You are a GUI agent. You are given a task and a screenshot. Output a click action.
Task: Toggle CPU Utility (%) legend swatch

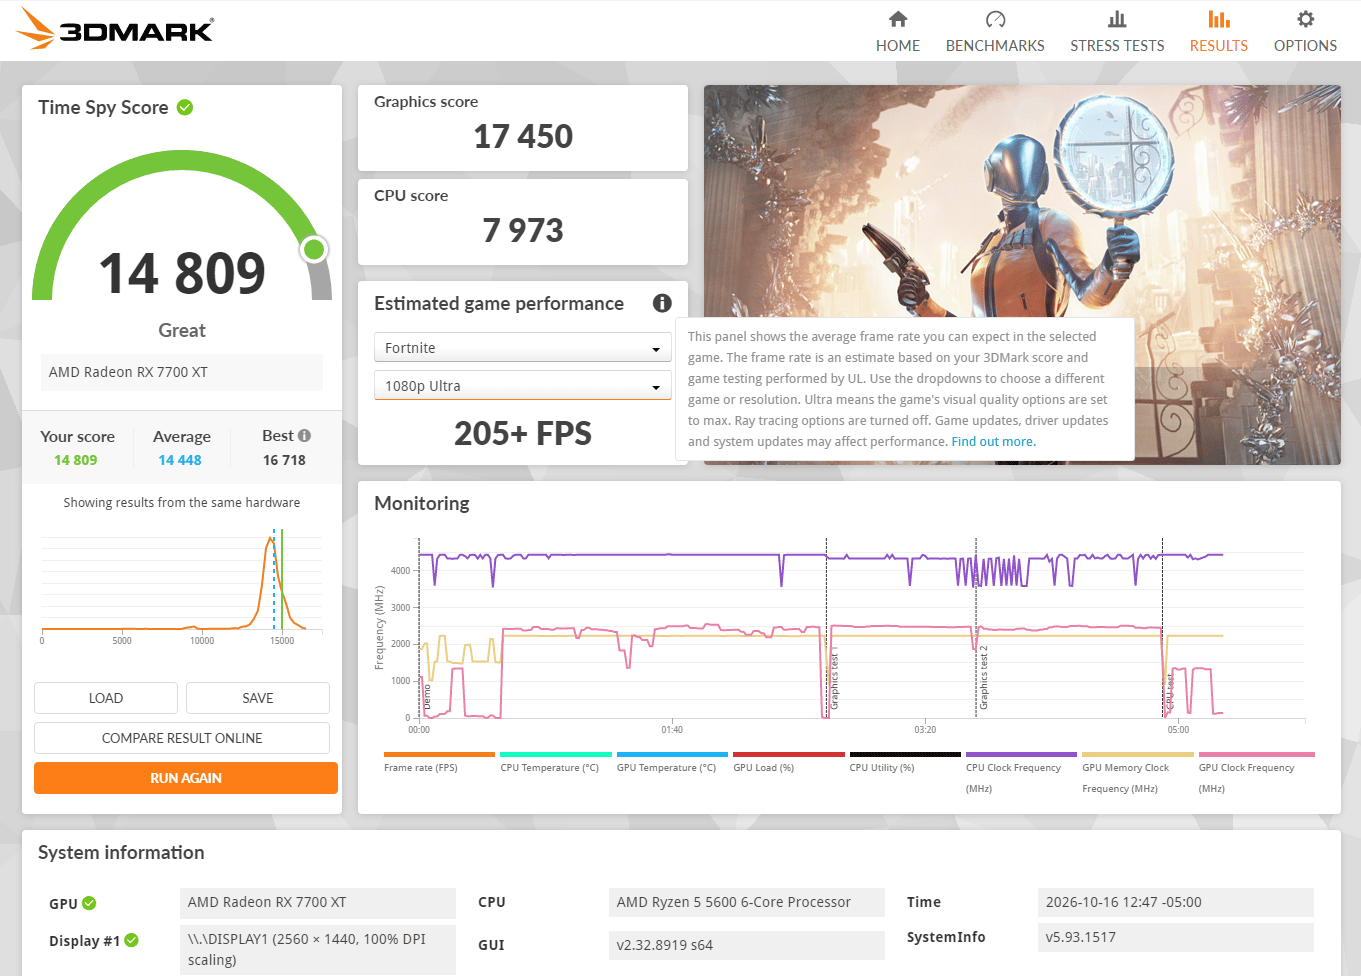pyautogui.click(x=905, y=755)
